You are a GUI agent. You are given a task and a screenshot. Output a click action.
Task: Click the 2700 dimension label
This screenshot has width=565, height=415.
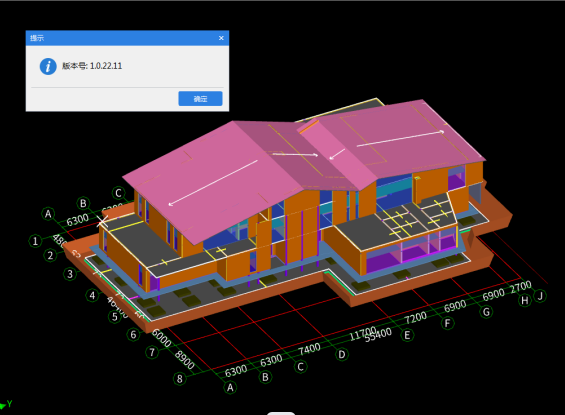521,286
